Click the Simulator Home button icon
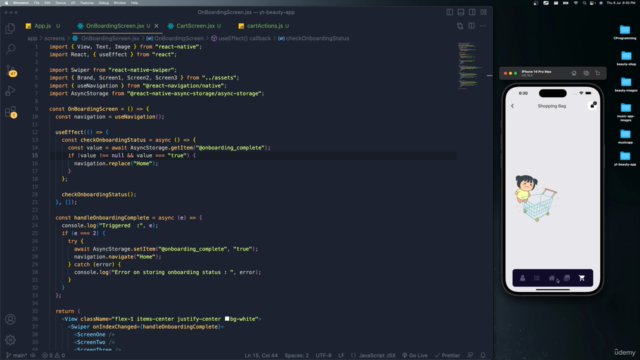Screen dimensions: 640x360 (x=574, y=73)
